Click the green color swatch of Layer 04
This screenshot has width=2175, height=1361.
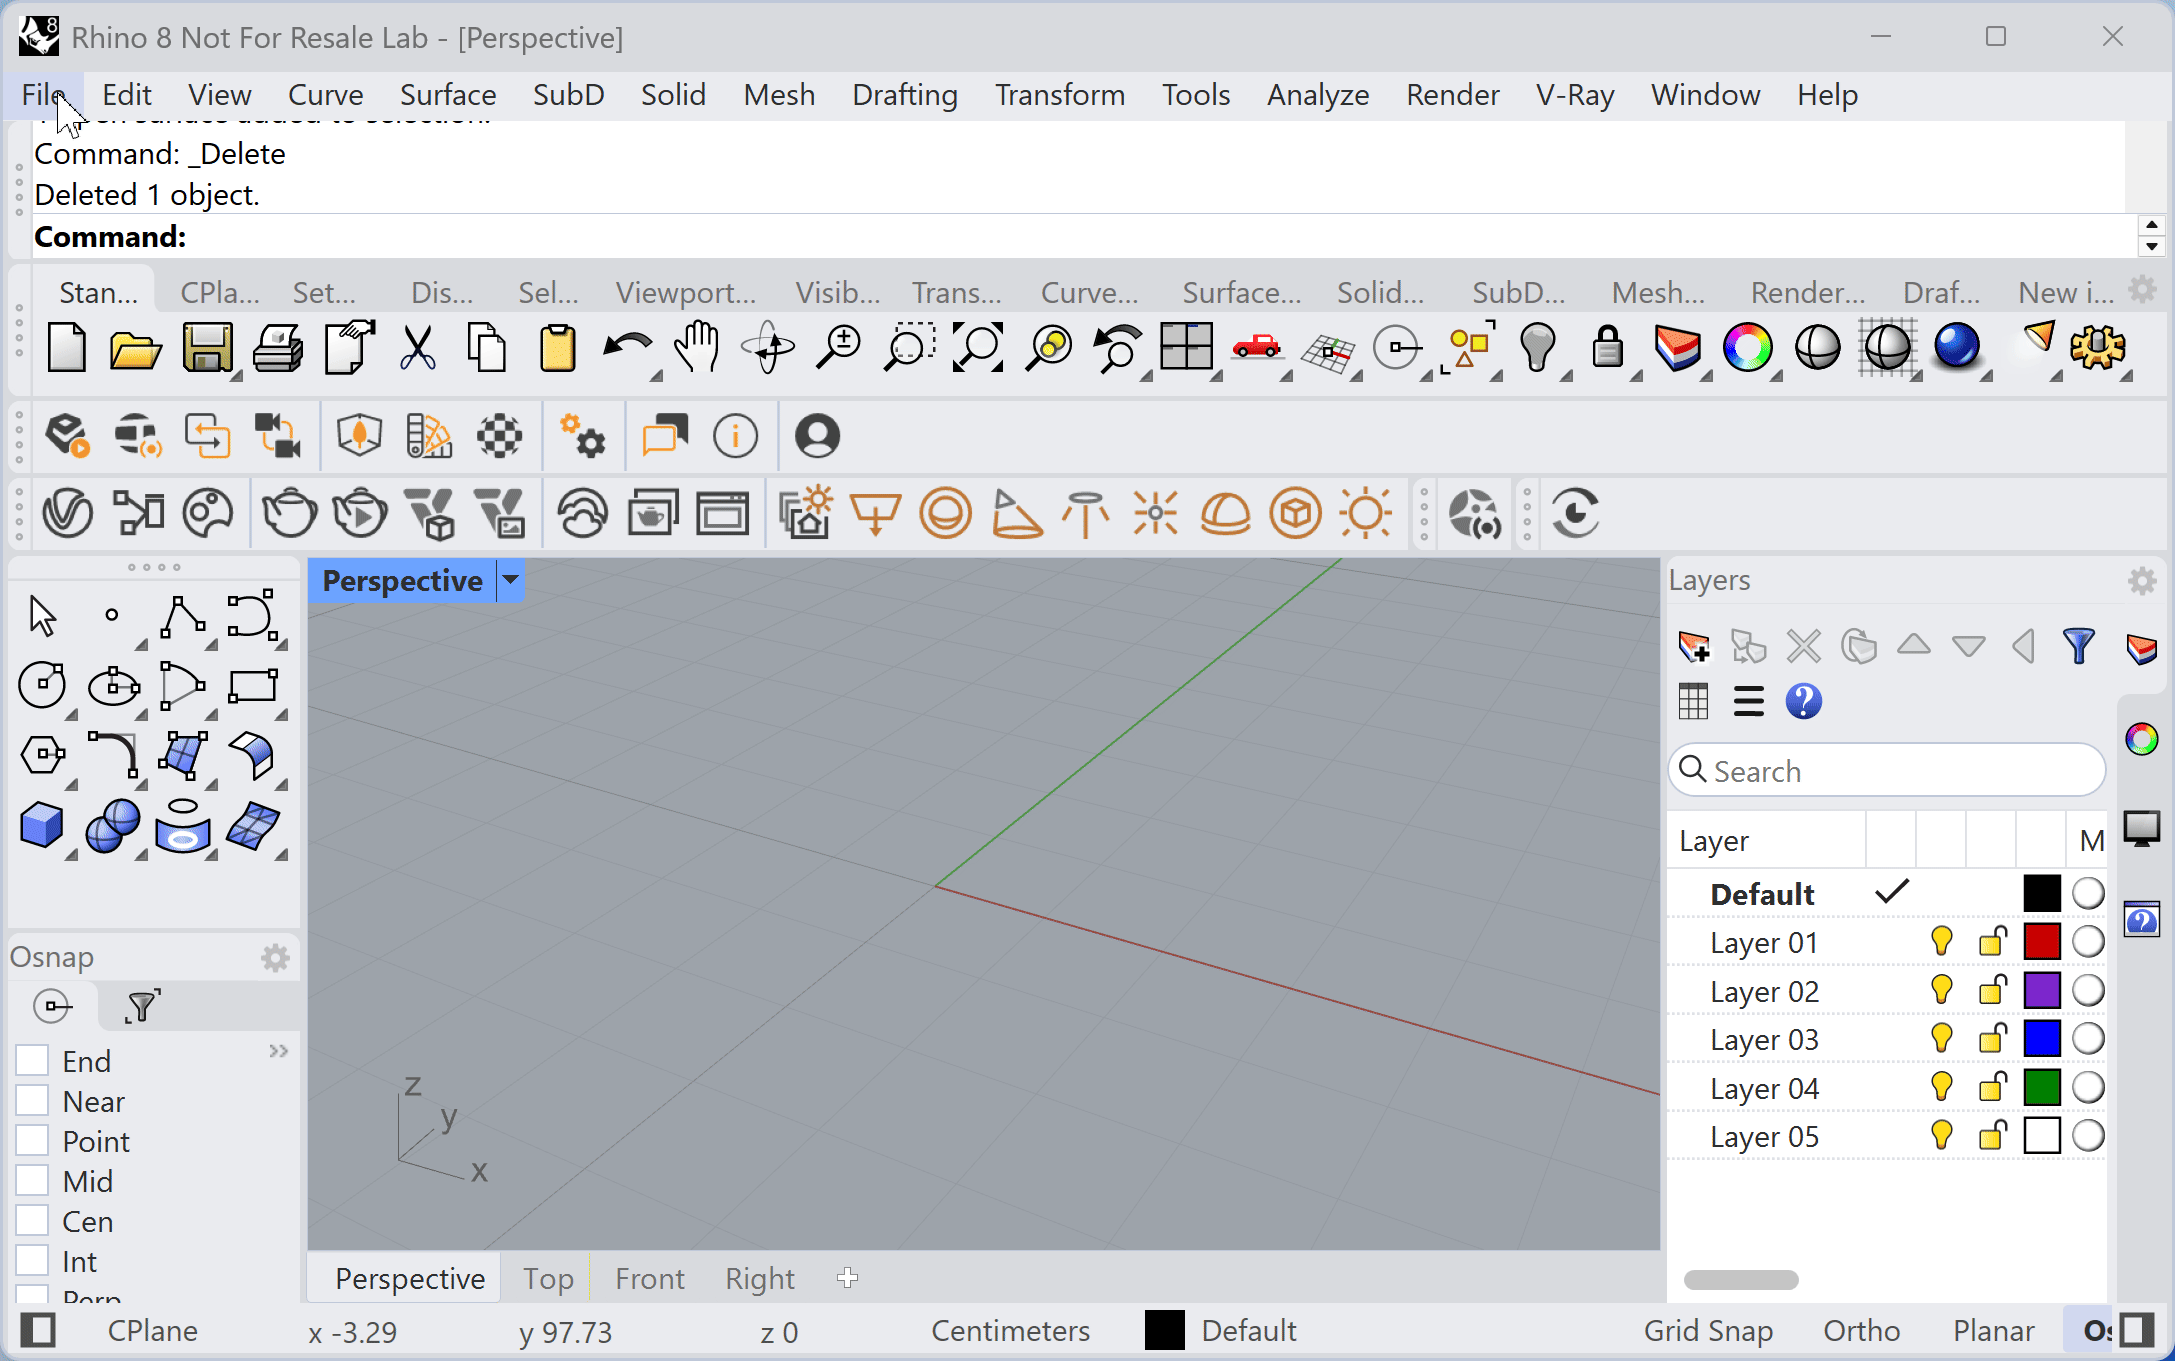click(x=2042, y=1087)
